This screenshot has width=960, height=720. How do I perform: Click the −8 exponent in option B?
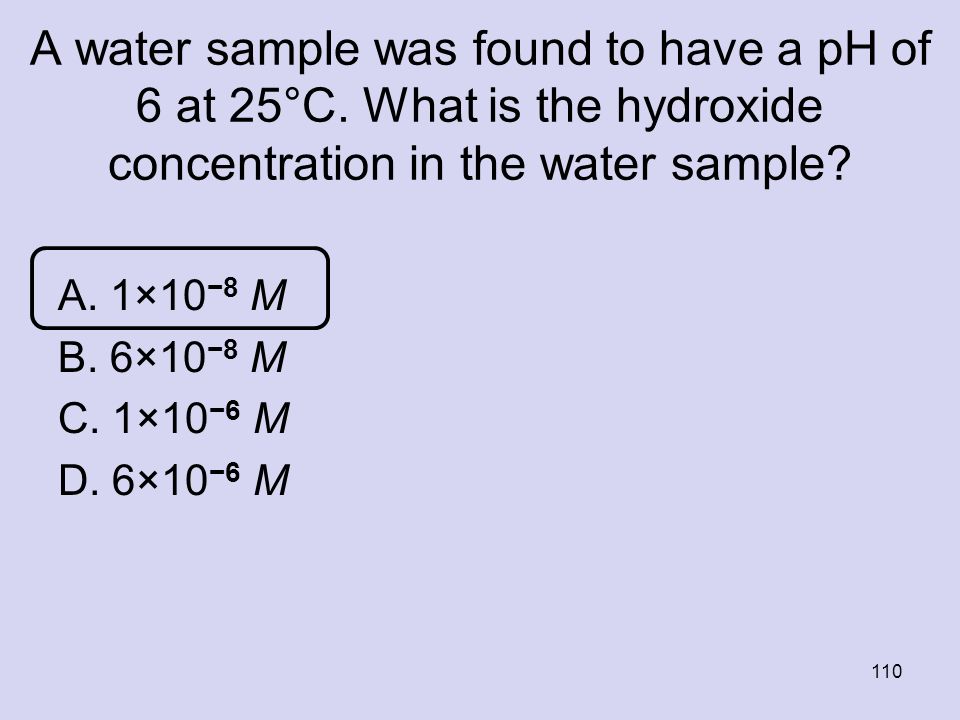coord(222,349)
